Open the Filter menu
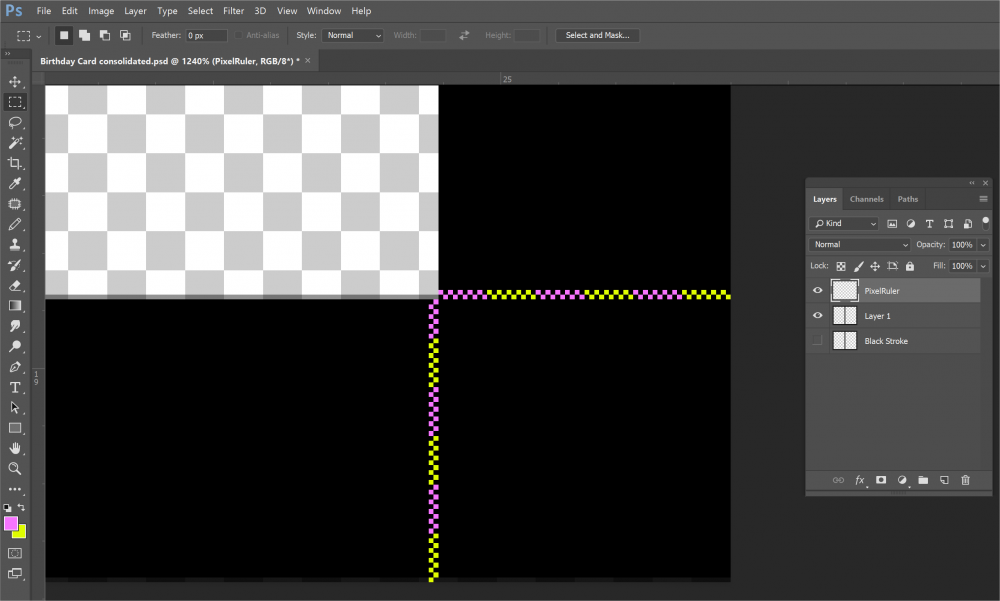This screenshot has width=1000, height=601. click(x=233, y=11)
